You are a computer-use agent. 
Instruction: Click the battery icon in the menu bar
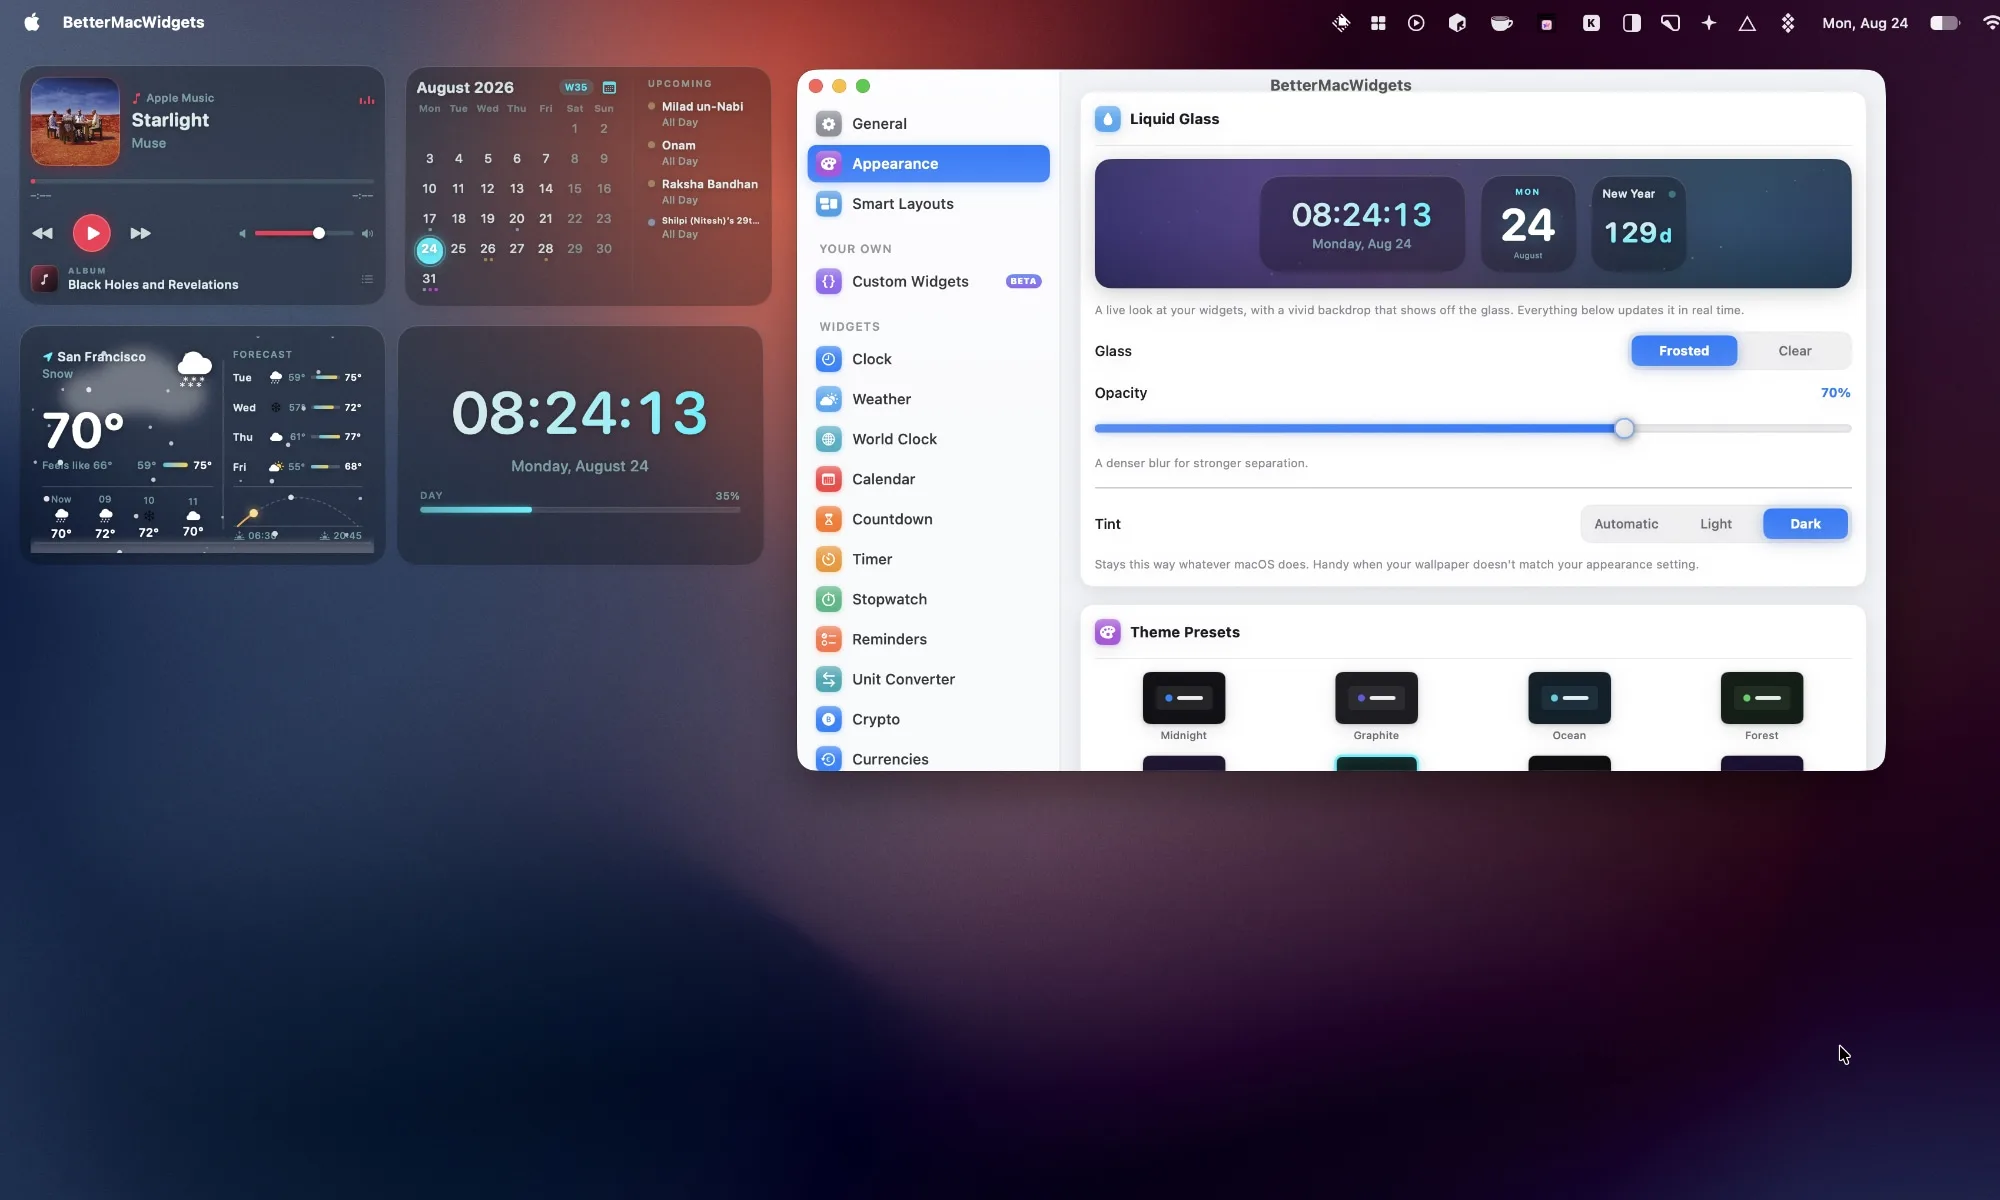[x=1944, y=23]
